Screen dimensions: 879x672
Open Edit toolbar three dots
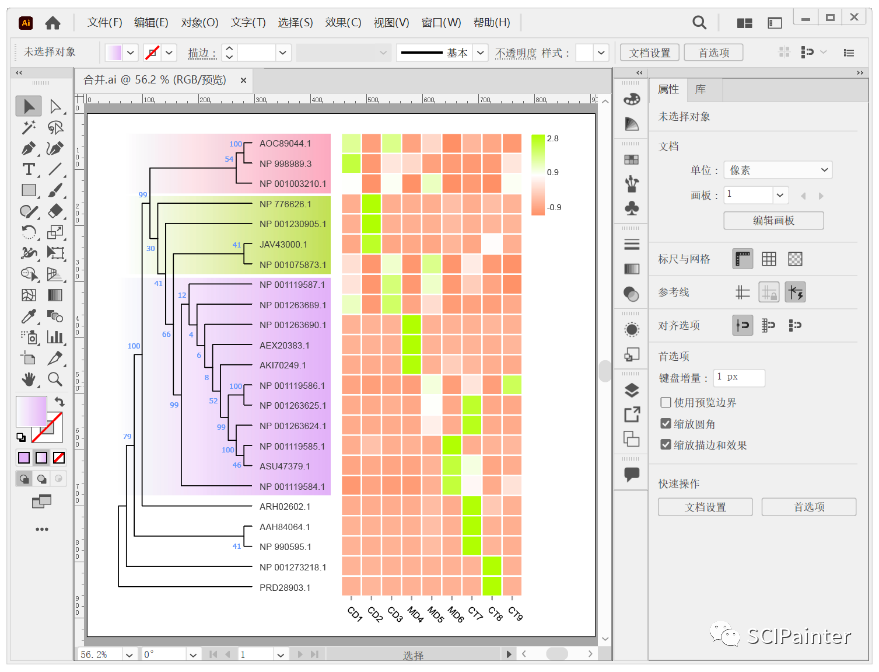point(42,529)
